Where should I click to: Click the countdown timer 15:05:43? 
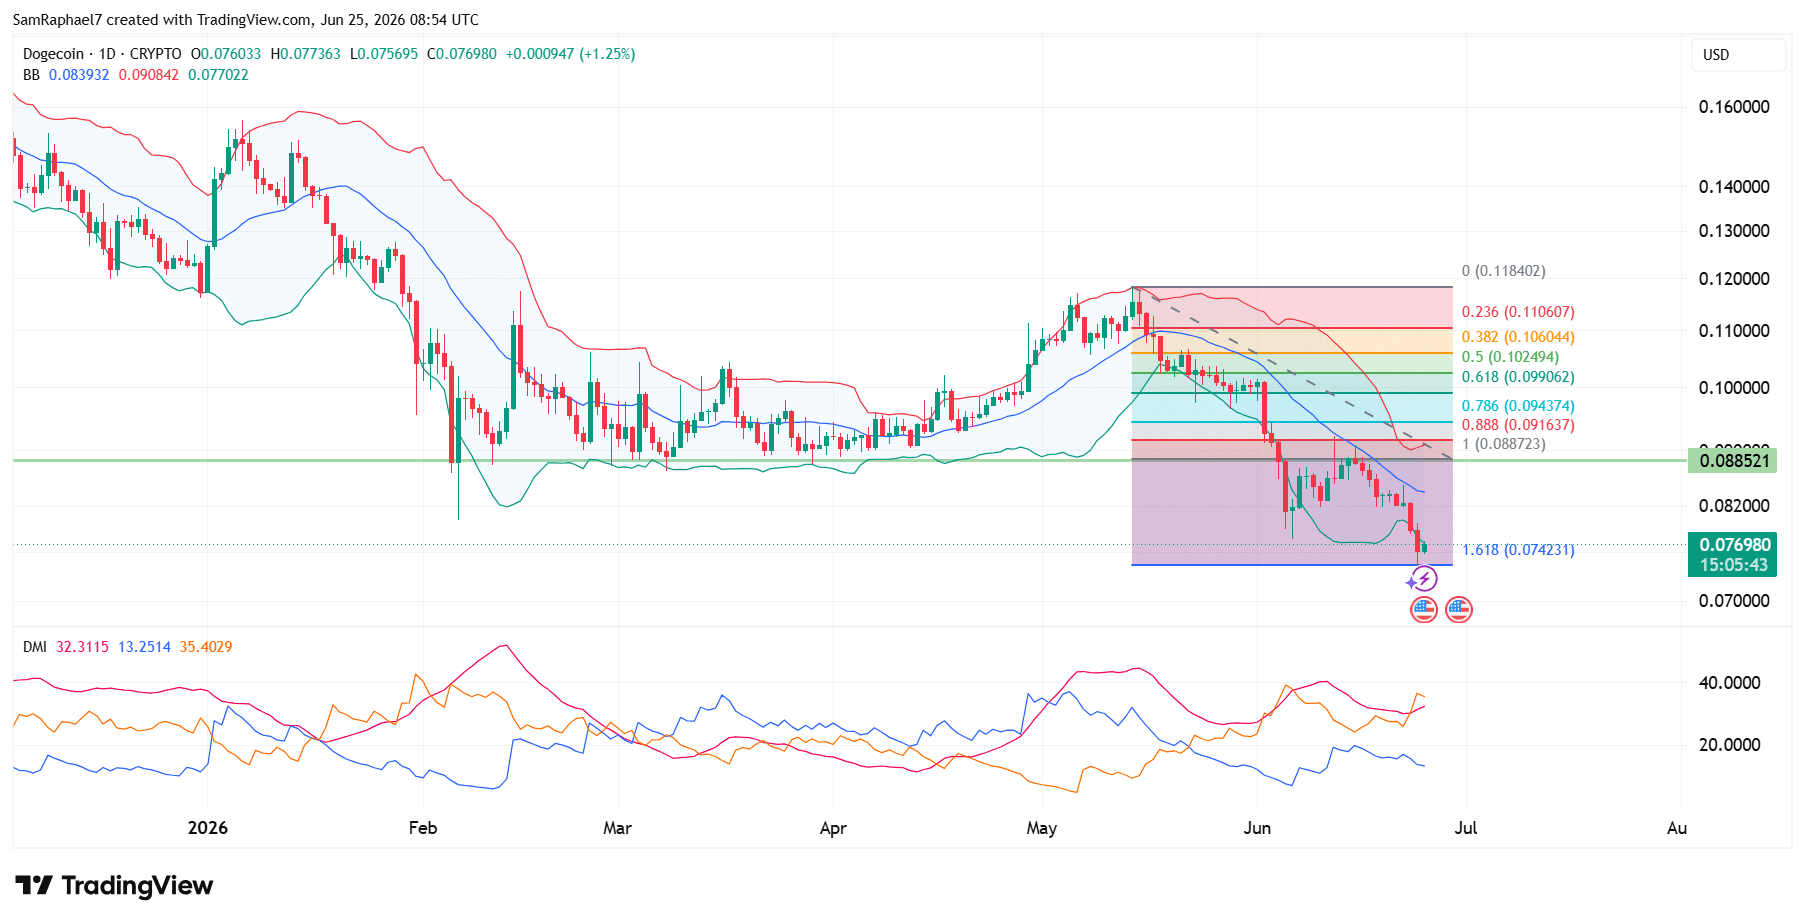pyautogui.click(x=1732, y=566)
